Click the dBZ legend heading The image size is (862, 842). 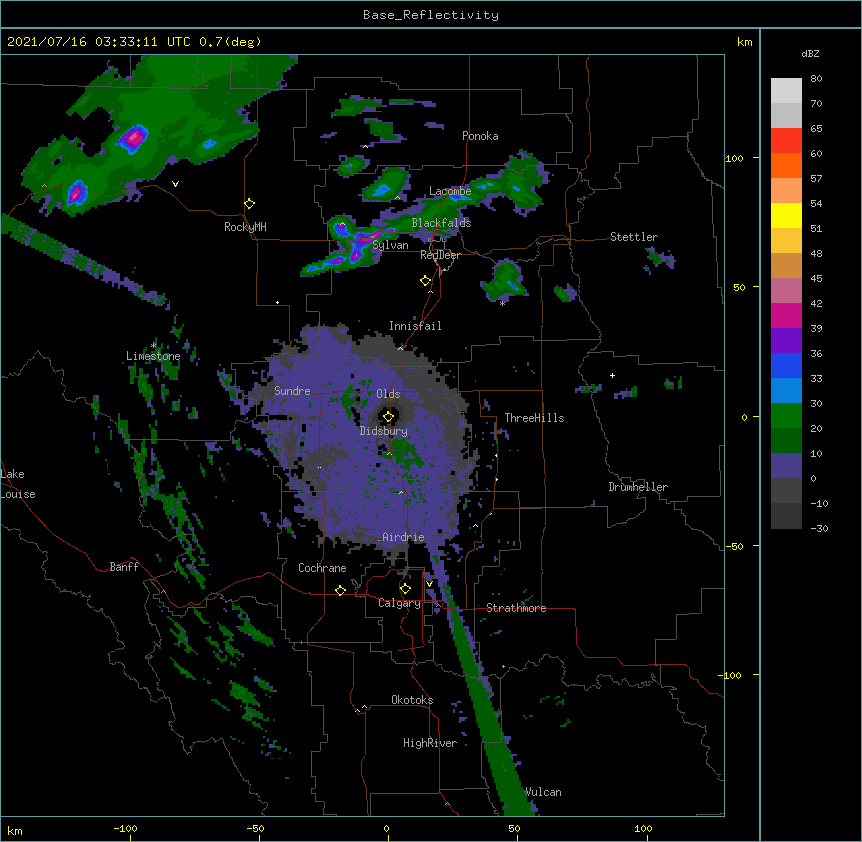(x=810, y=53)
